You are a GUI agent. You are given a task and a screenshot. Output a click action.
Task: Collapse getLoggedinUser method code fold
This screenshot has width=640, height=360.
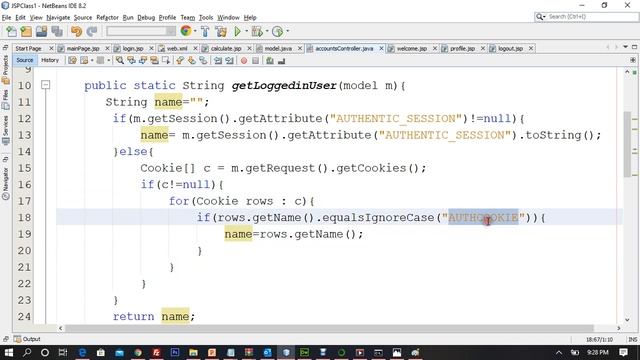click(45, 85)
